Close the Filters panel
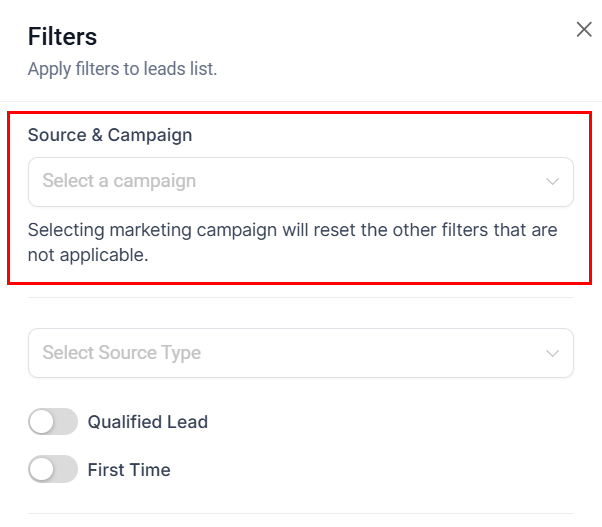The height and width of the screenshot is (527, 602). click(x=584, y=30)
